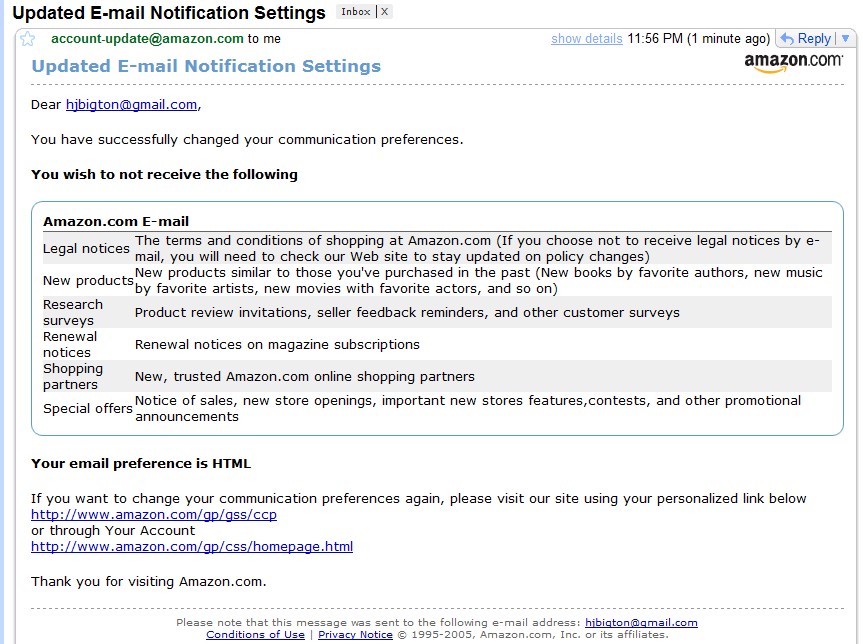Reply to the Amazon email
This screenshot has height=644, width=863.
(x=814, y=39)
